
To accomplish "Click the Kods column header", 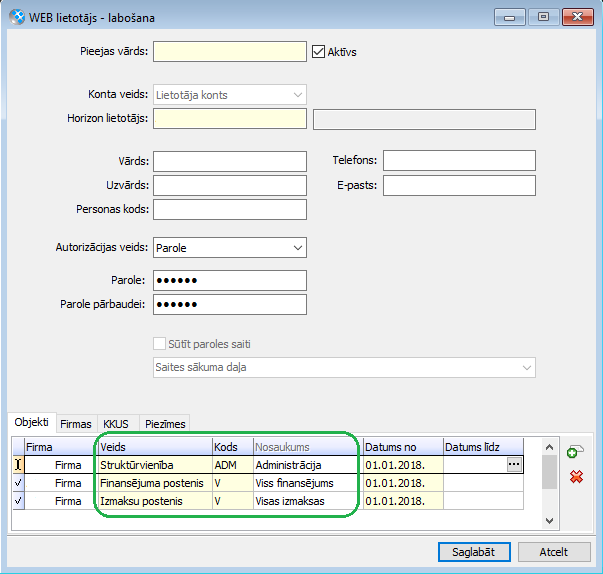I will point(233,447).
